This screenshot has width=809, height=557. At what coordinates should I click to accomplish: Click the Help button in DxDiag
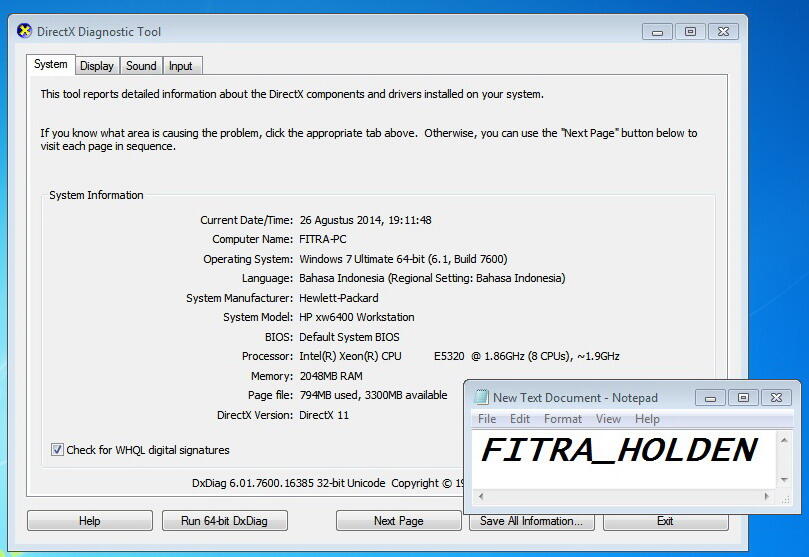[x=90, y=520]
